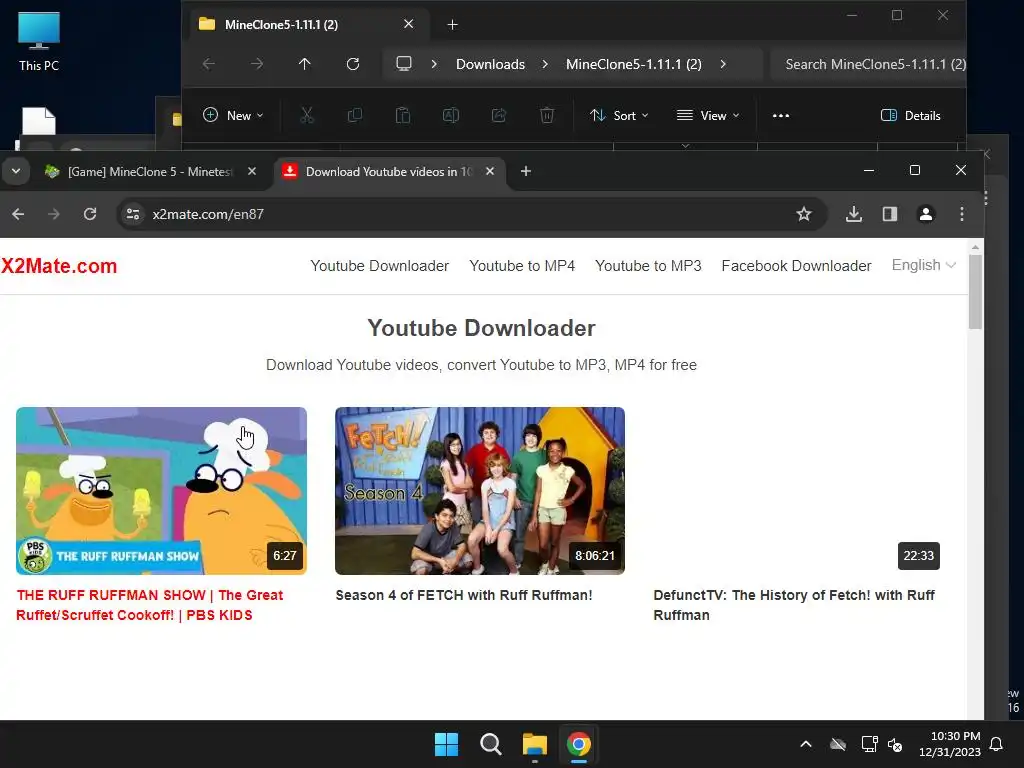
Task: Click the Search MineClone5-1.11.1 (2) box
Action: point(869,64)
